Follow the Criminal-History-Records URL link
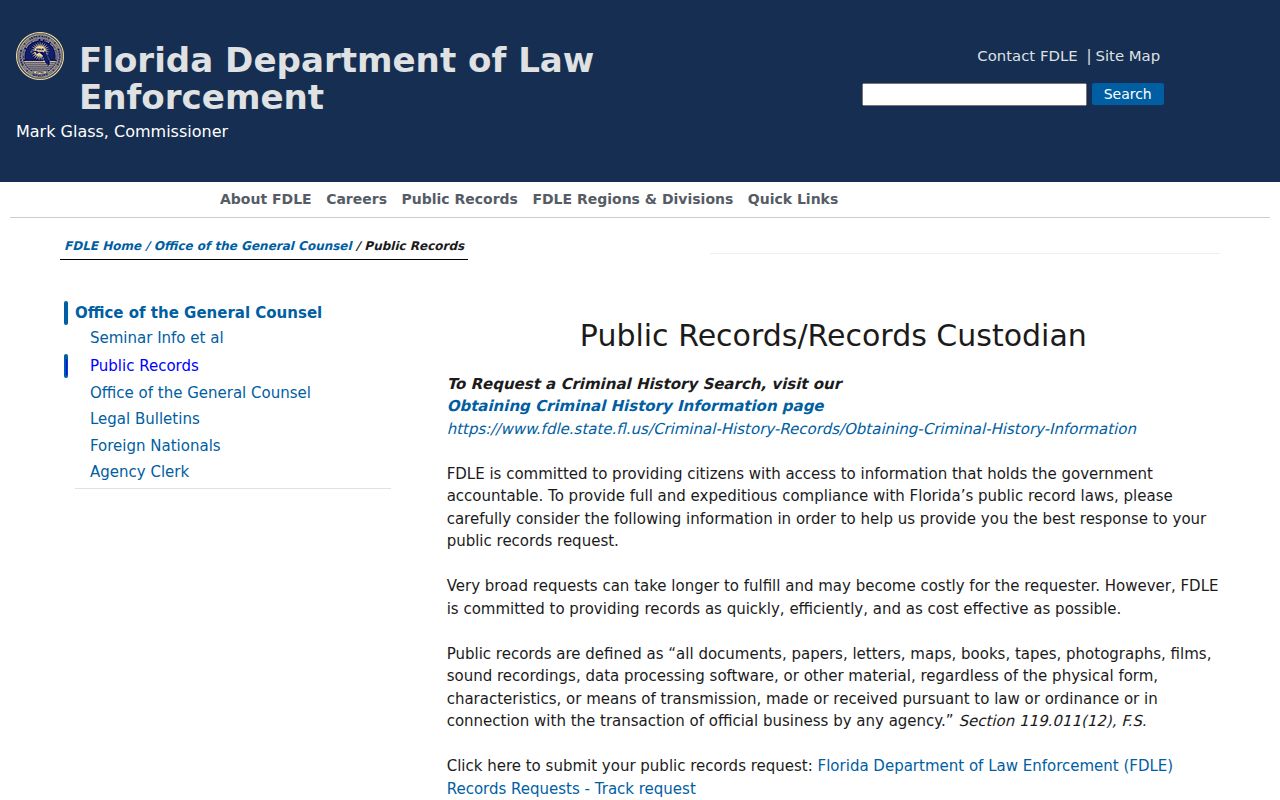Image resolution: width=1280 pixels, height=800 pixels. [x=792, y=429]
